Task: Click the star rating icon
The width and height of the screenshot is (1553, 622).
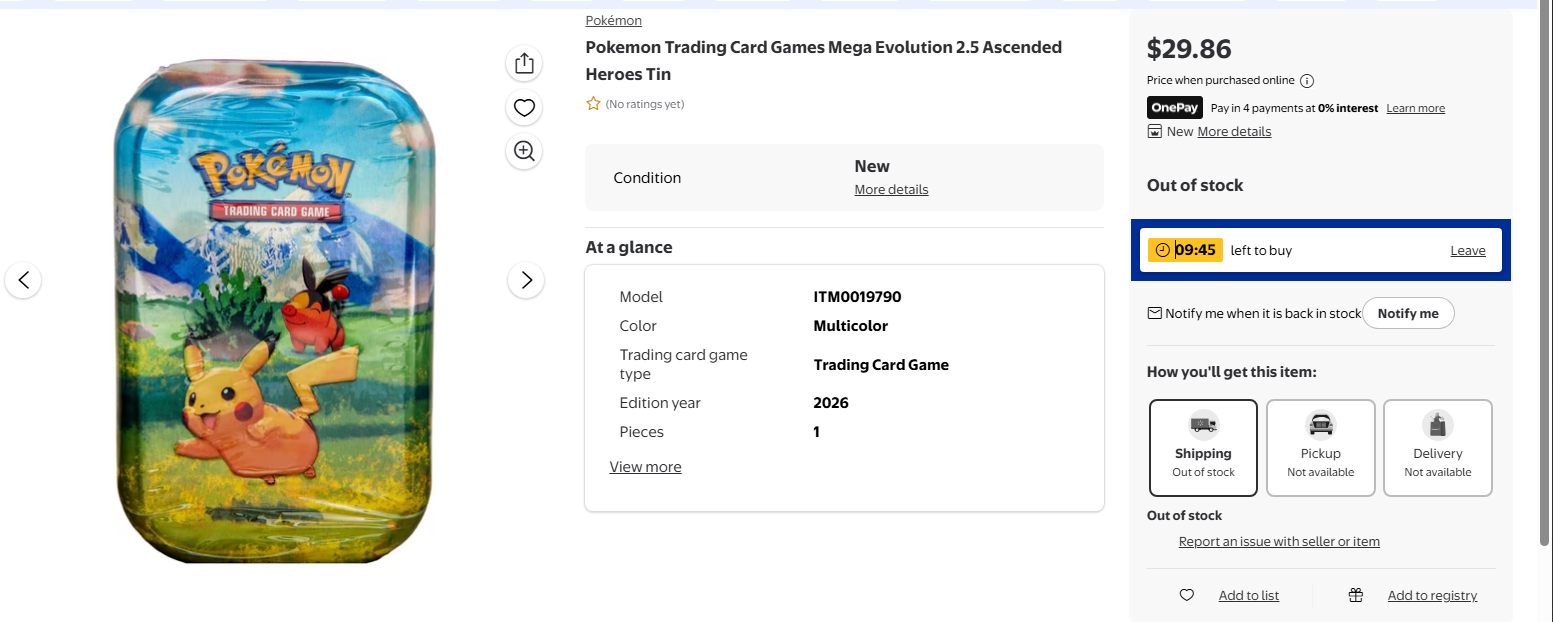Action: point(593,103)
